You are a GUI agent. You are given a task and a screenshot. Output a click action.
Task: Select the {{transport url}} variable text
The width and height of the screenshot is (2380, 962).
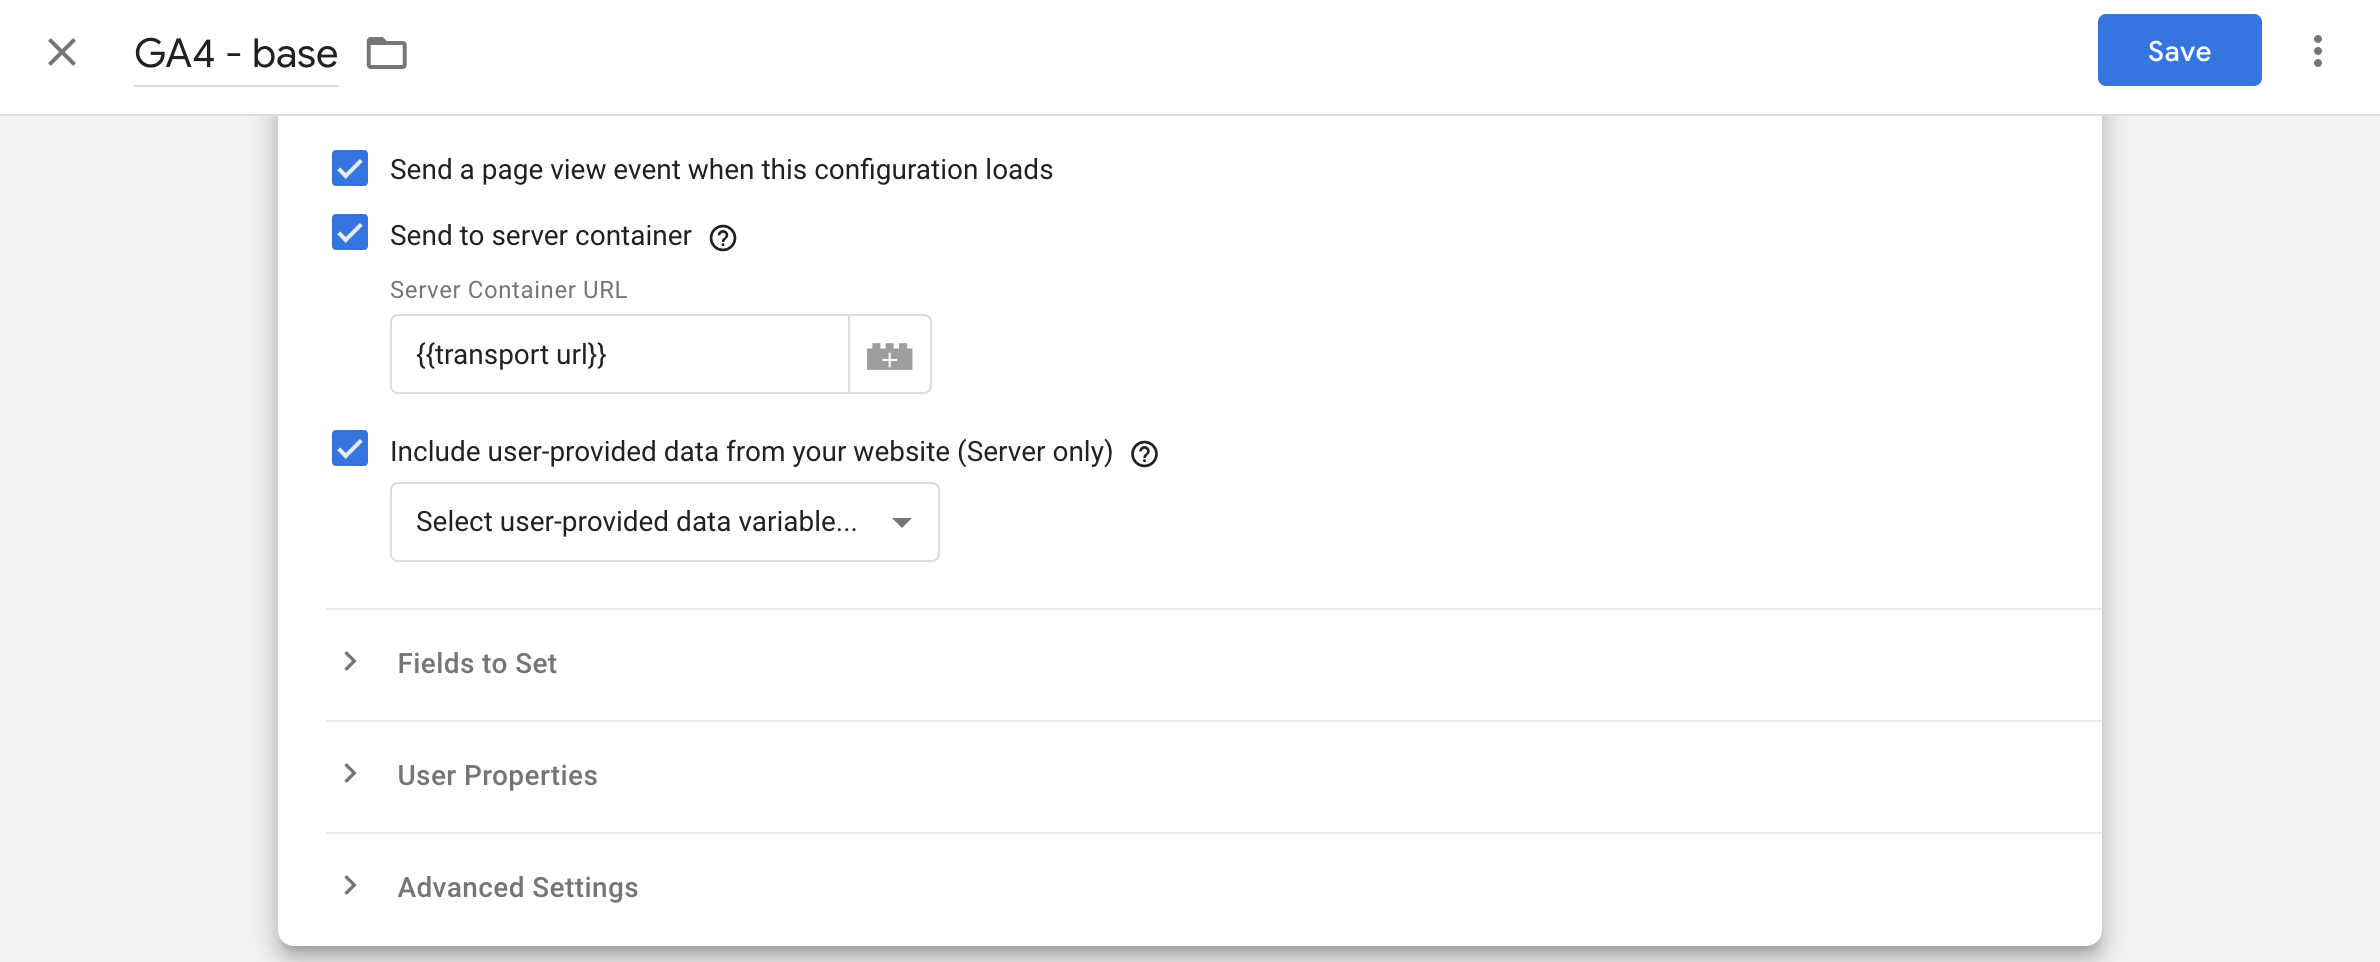point(510,353)
